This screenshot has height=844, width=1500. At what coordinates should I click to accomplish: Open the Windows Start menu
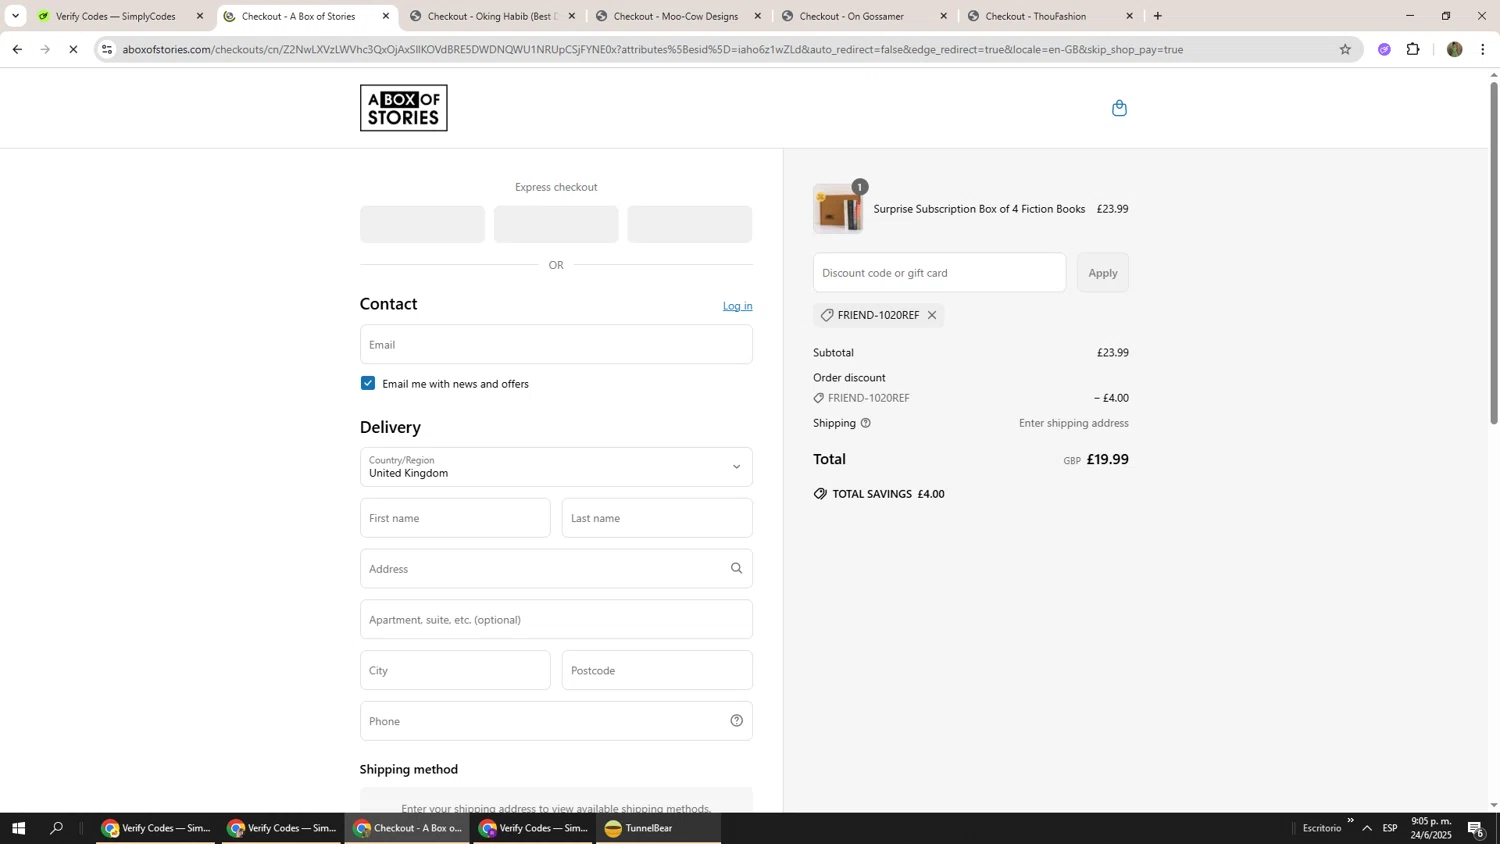point(17,828)
